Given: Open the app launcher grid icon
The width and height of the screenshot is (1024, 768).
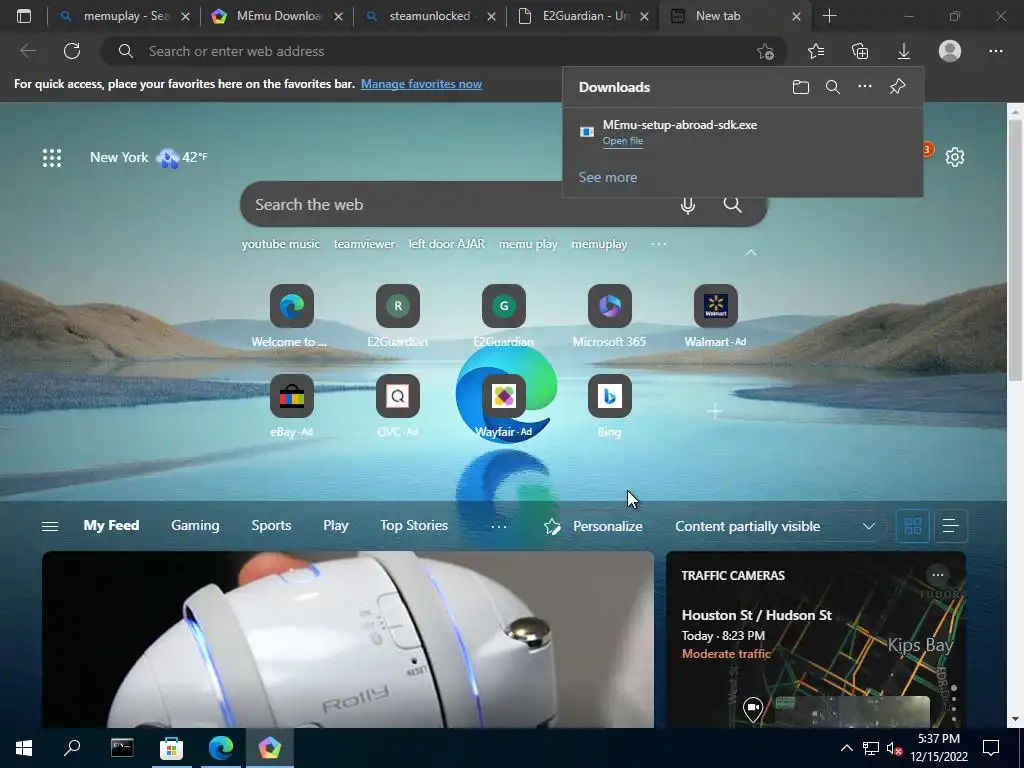Looking at the screenshot, I should pos(52,157).
